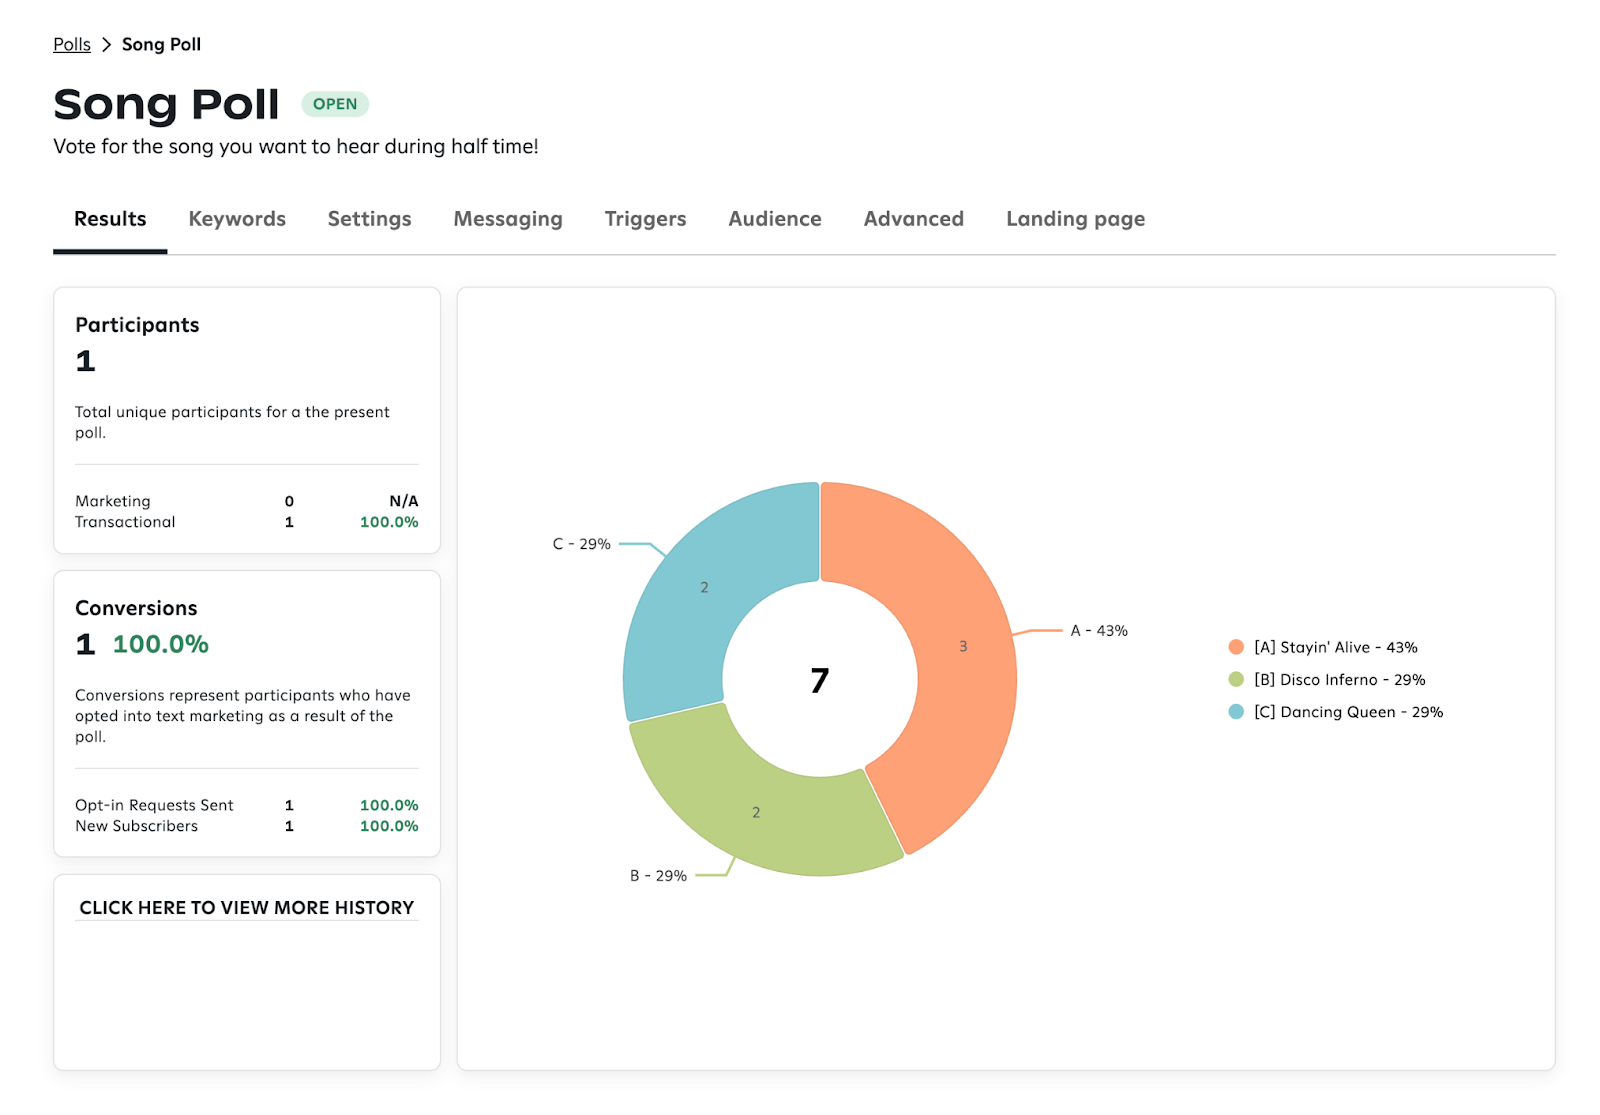
Task: Toggle Dancing Queen blue legend dot
Action: click(x=1236, y=712)
